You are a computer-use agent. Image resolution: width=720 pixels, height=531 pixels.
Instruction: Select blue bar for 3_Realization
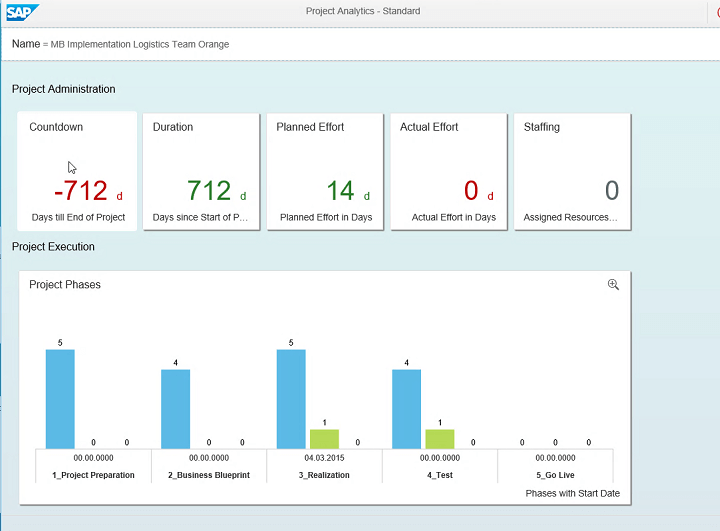291,399
